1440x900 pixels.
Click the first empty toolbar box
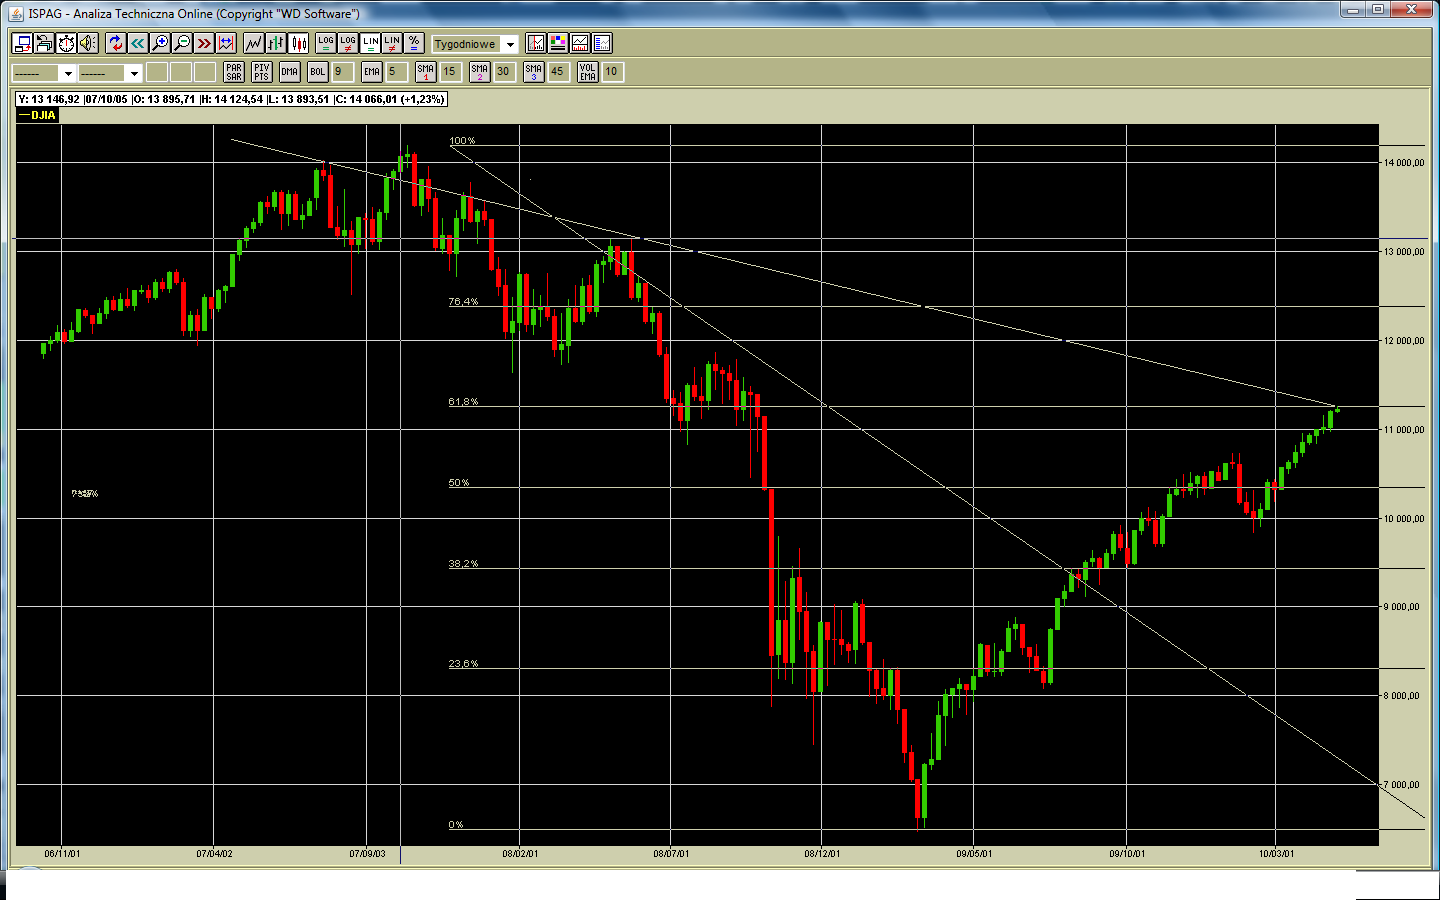point(157,72)
